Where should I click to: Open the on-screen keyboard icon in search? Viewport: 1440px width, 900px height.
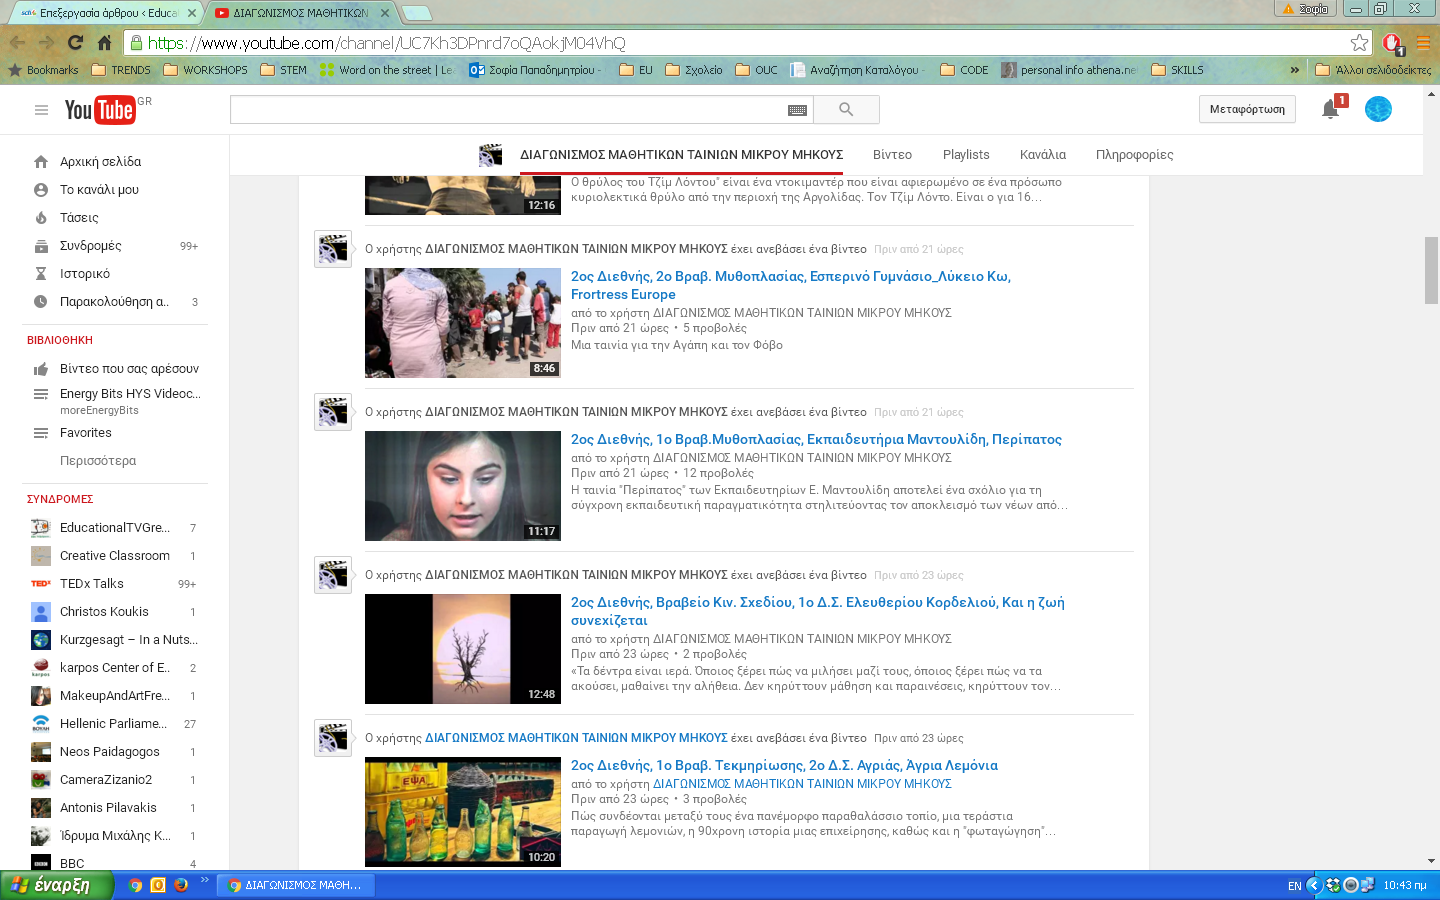tap(797, 110)
